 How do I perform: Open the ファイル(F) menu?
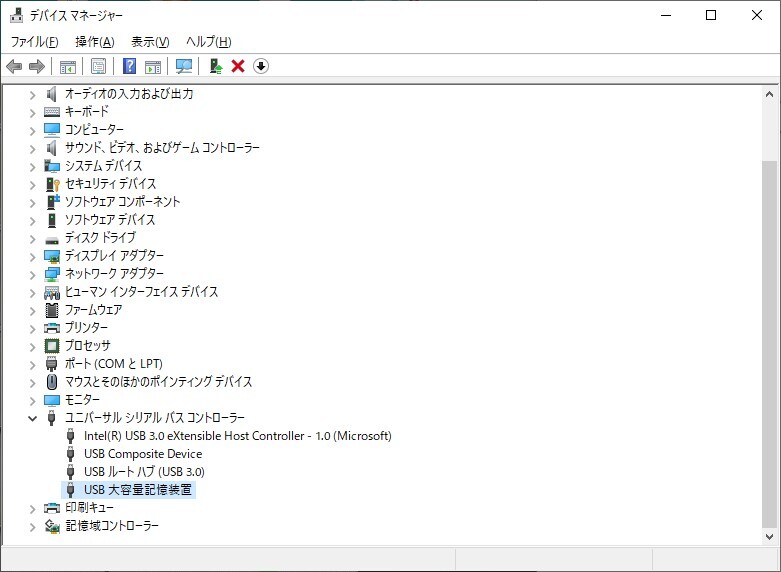click(x=34, y=42)
